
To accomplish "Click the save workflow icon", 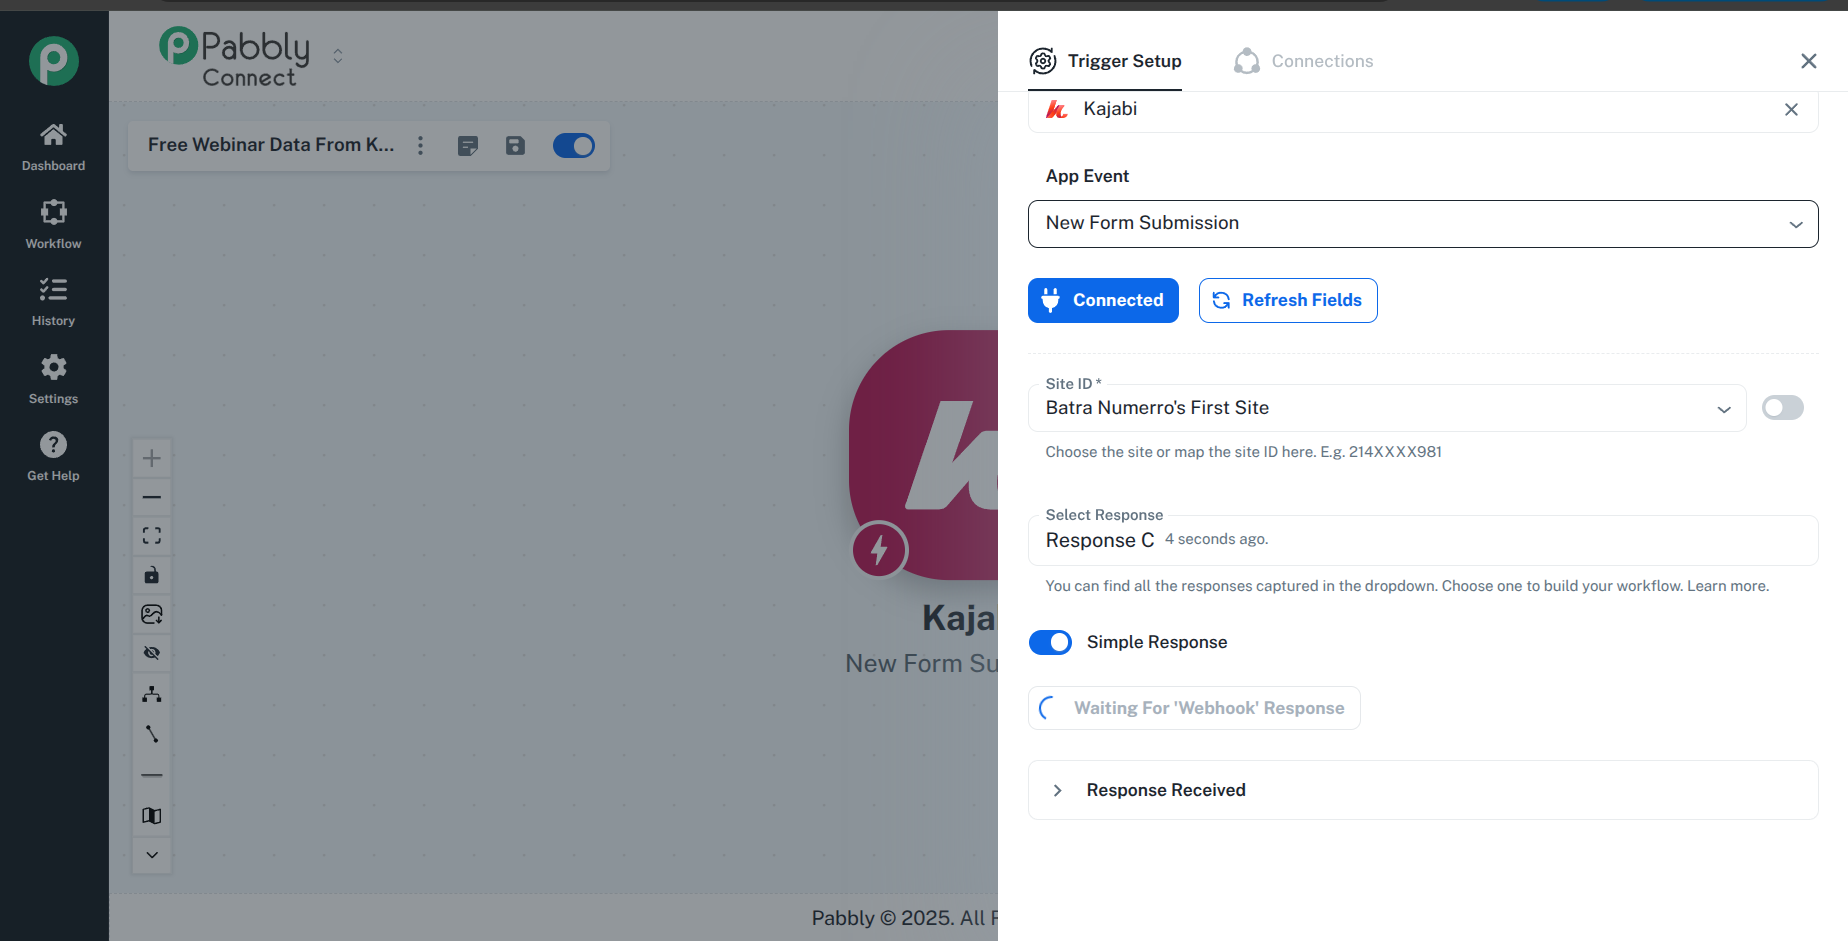I will click(x=515, y=146).
